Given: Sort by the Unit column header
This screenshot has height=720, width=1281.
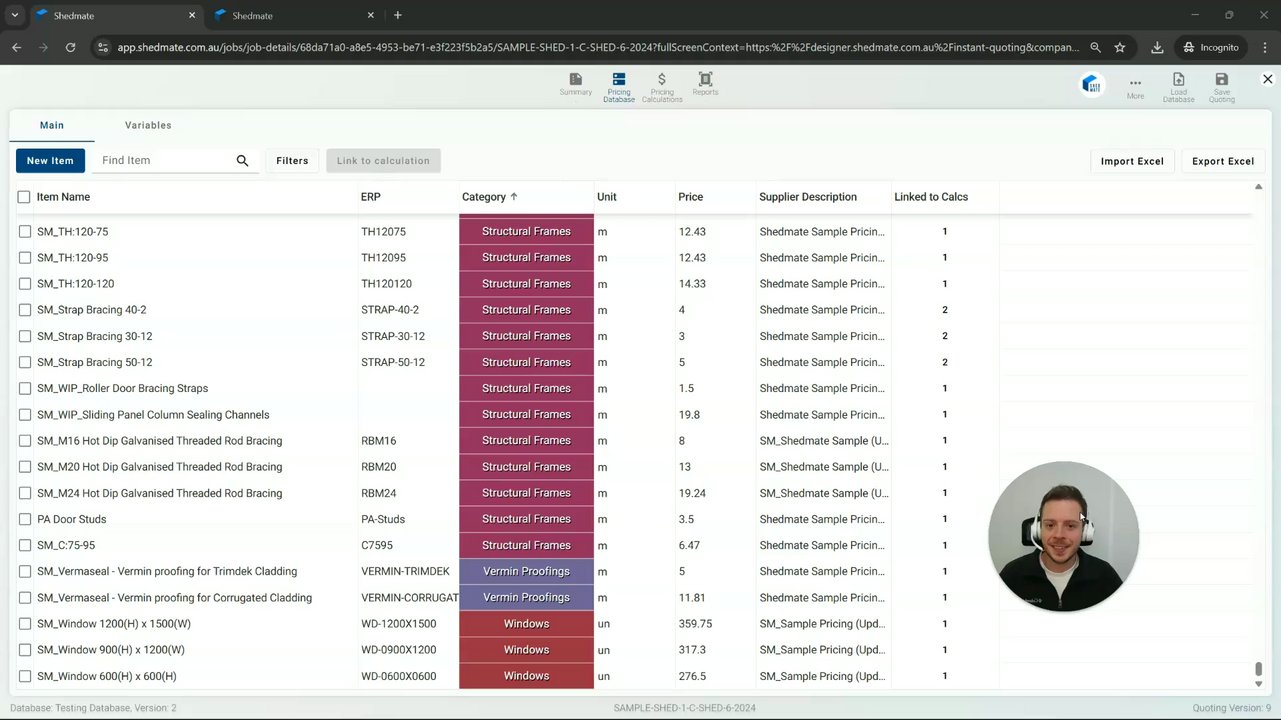Looking at the screenshot, I should click(607, 197).
